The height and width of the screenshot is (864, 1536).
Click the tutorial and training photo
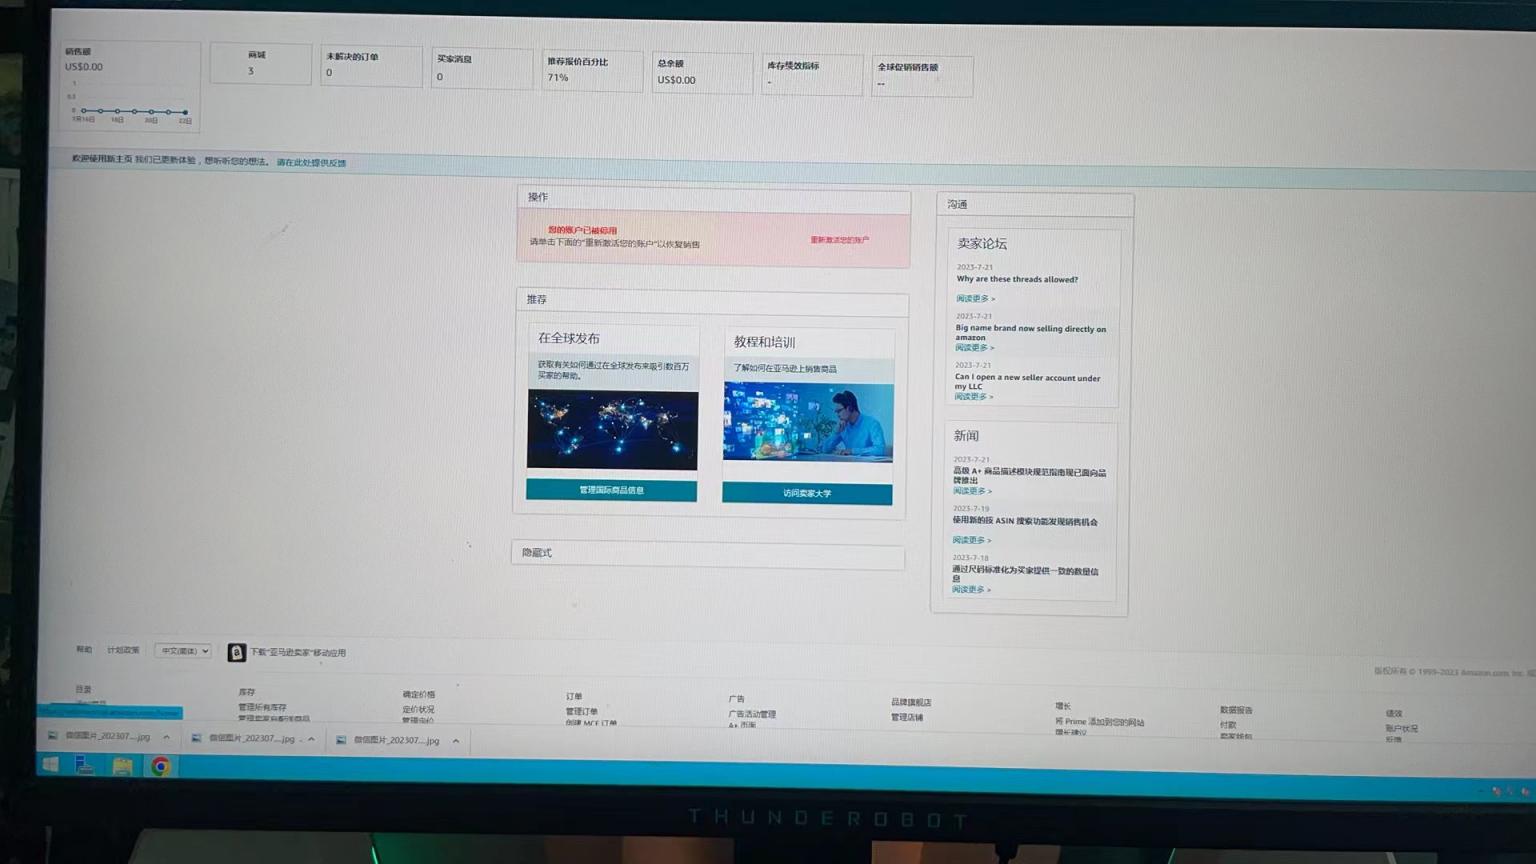click(808, 424)
